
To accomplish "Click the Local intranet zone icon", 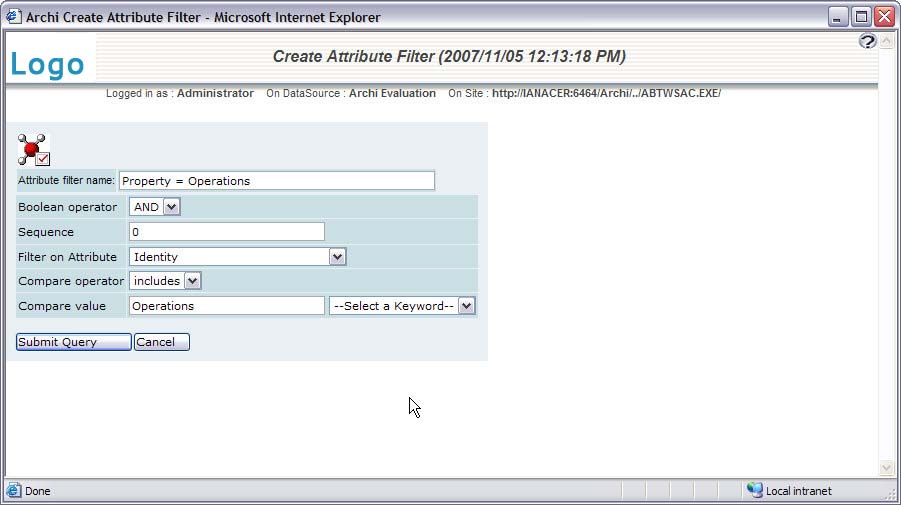I will pos(755,491).
